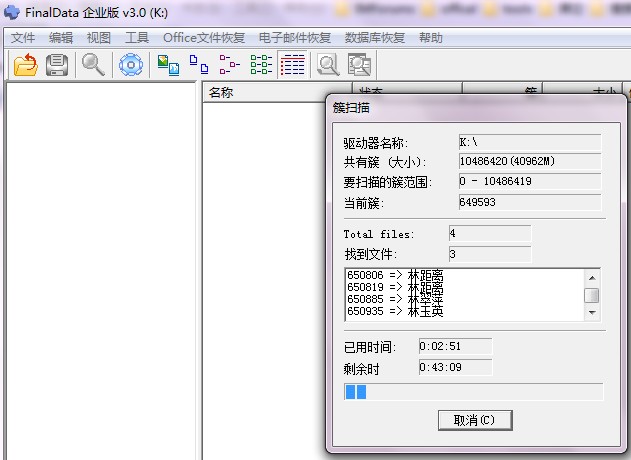Click the Total files label

379,234
